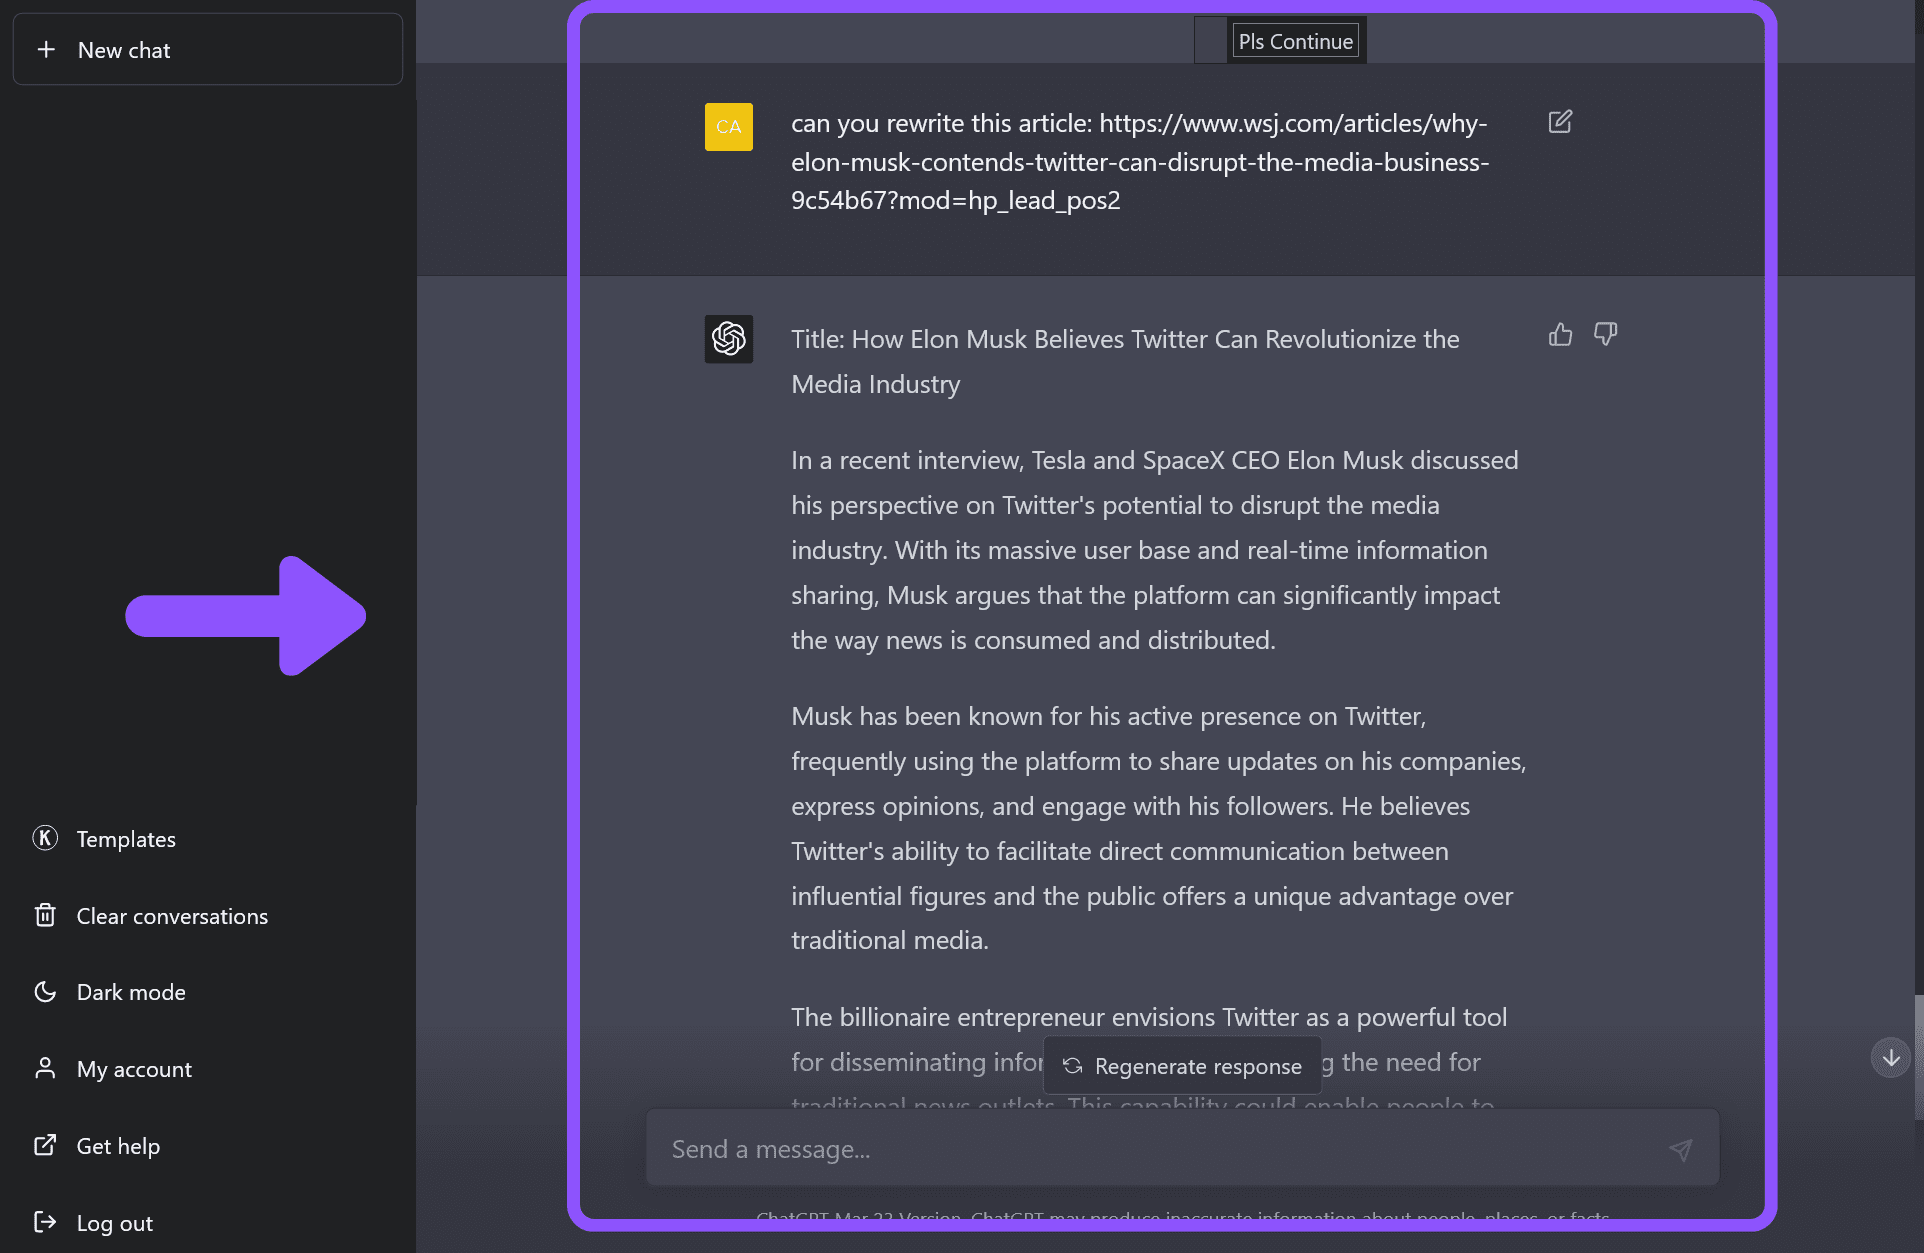The image size is (1924, 1253).
Task: Start a New chat
Action: 207,50
